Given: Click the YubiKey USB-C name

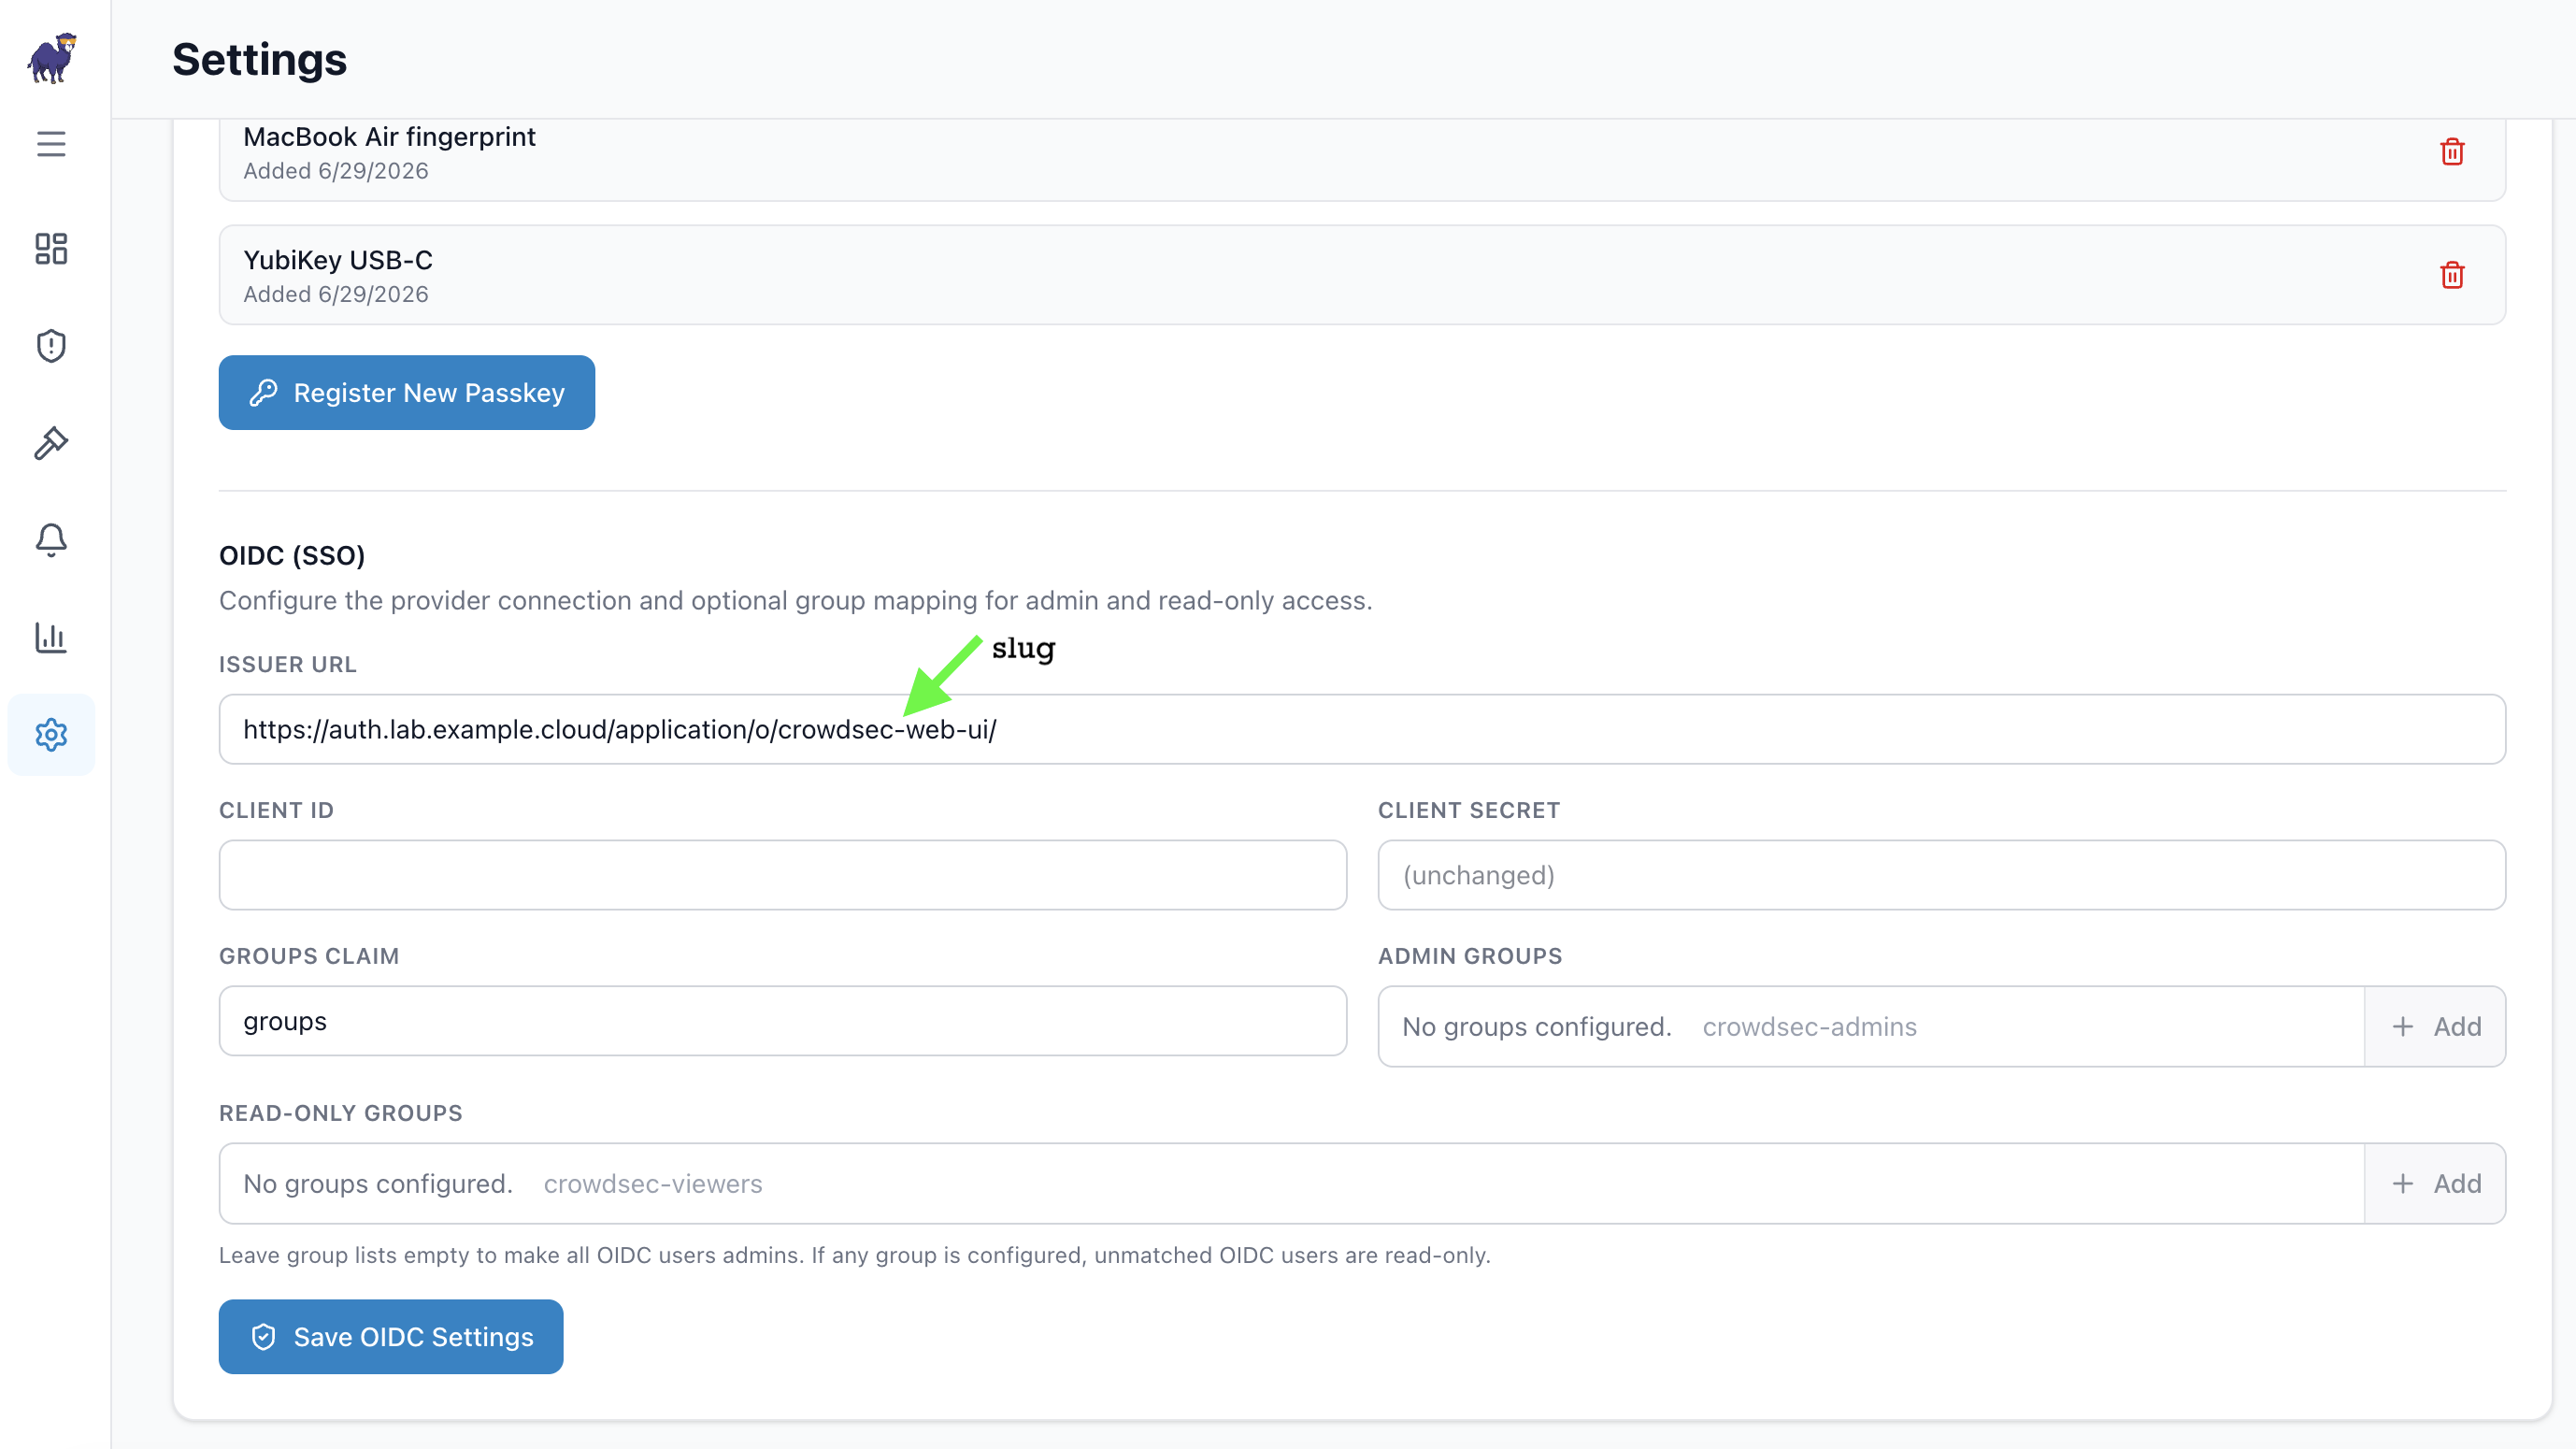Looking at the screenshot, I should coord(338,260).
